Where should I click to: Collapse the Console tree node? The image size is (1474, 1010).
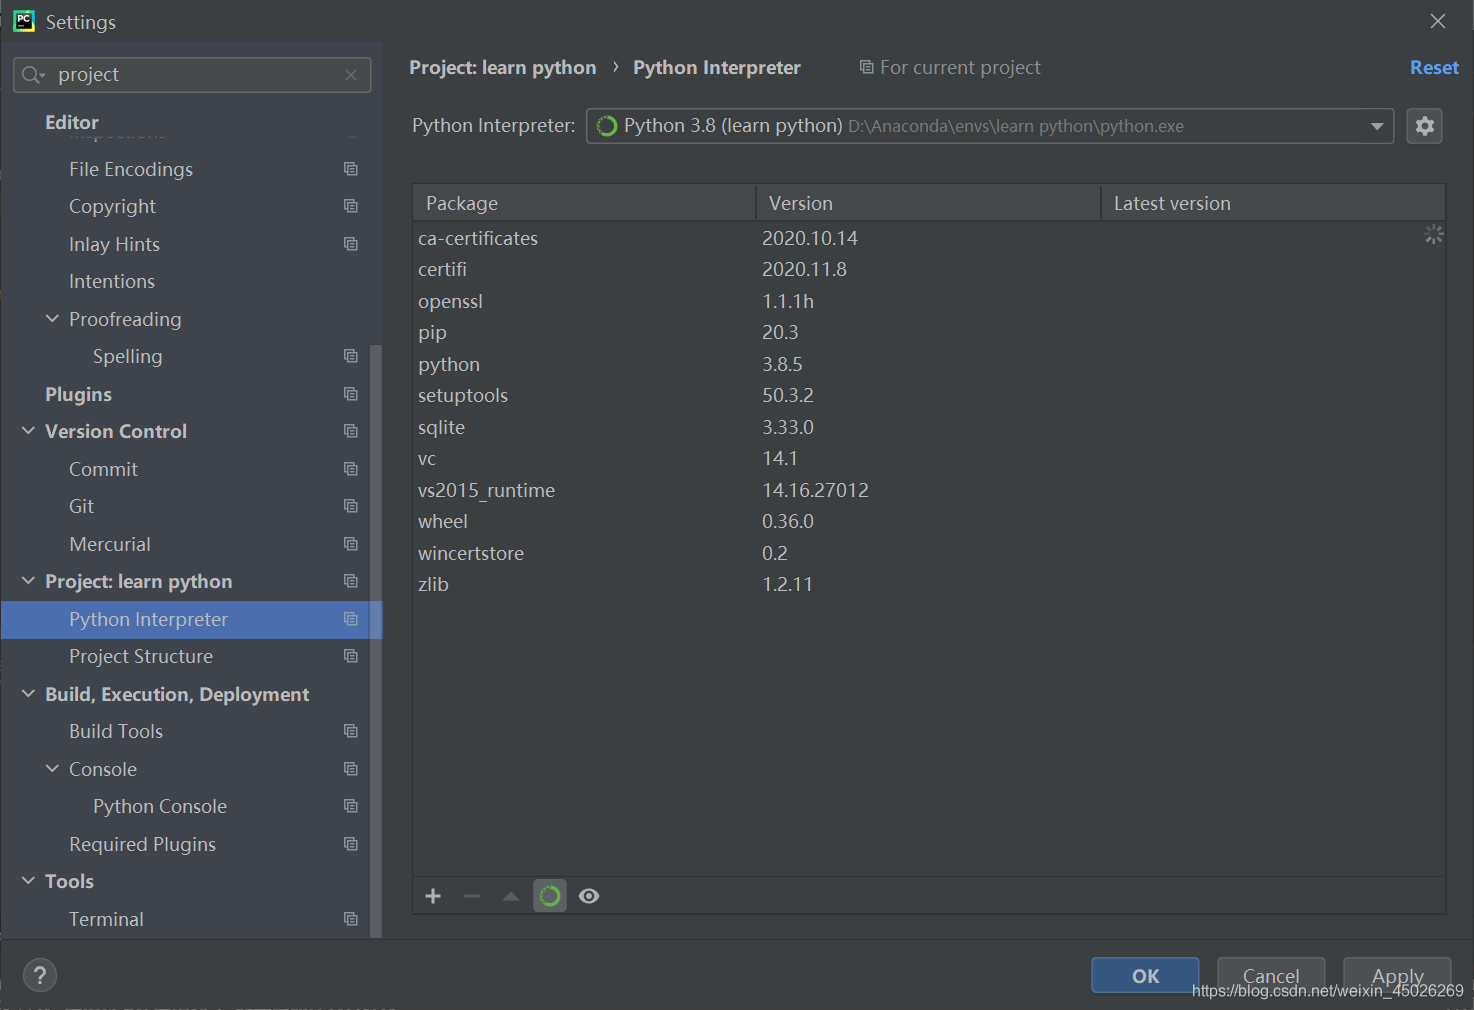pos(53,769)
